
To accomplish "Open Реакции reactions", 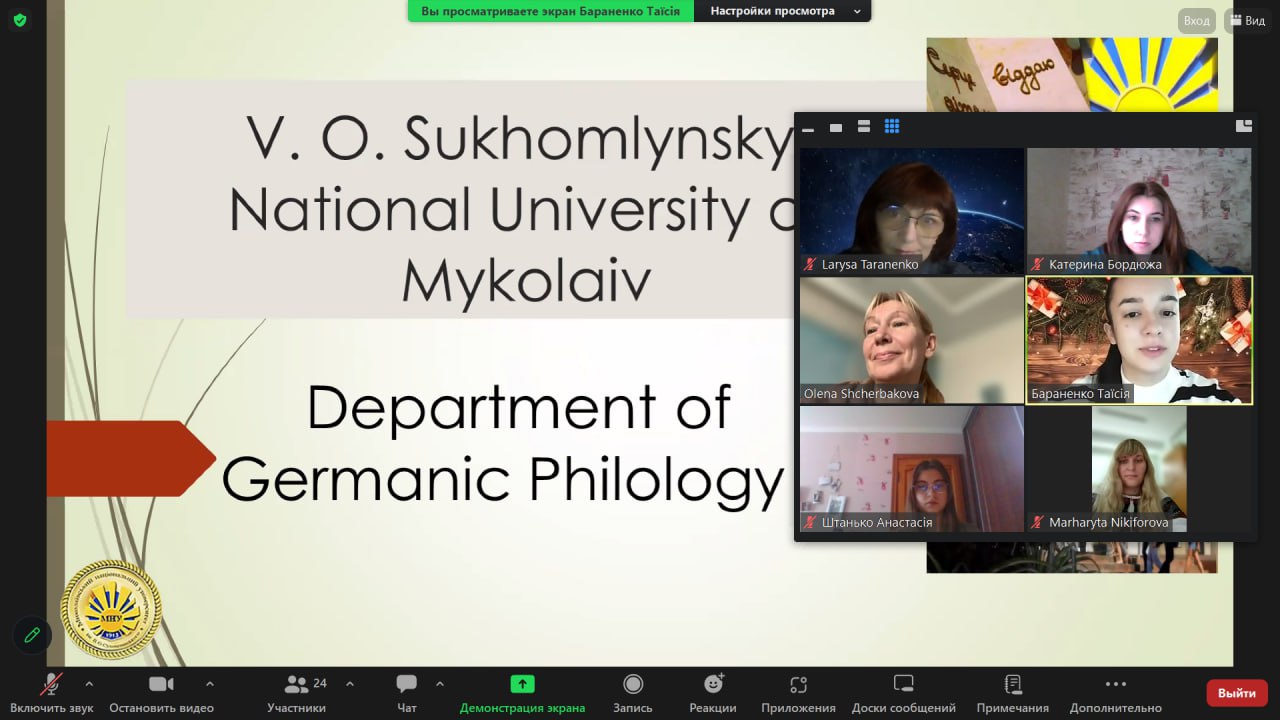I will coord(713,693).
